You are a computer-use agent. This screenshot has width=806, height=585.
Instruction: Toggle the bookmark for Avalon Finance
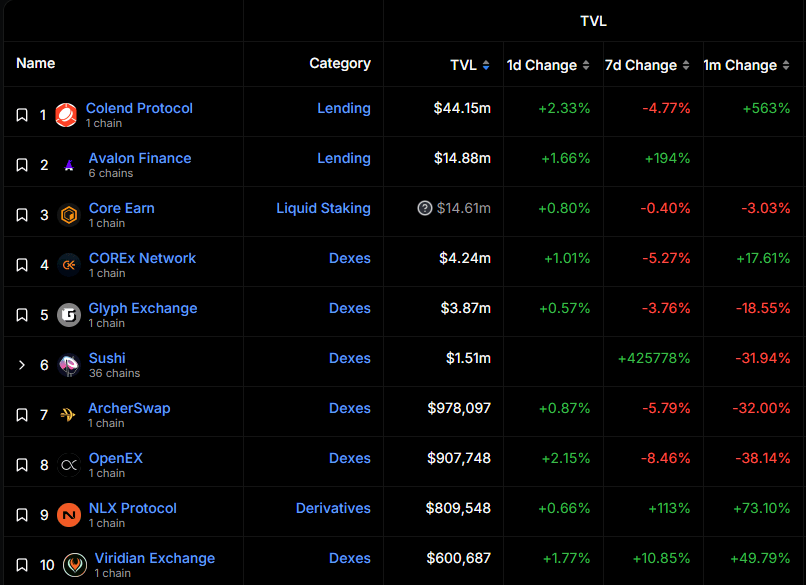(x=21, y=164)
